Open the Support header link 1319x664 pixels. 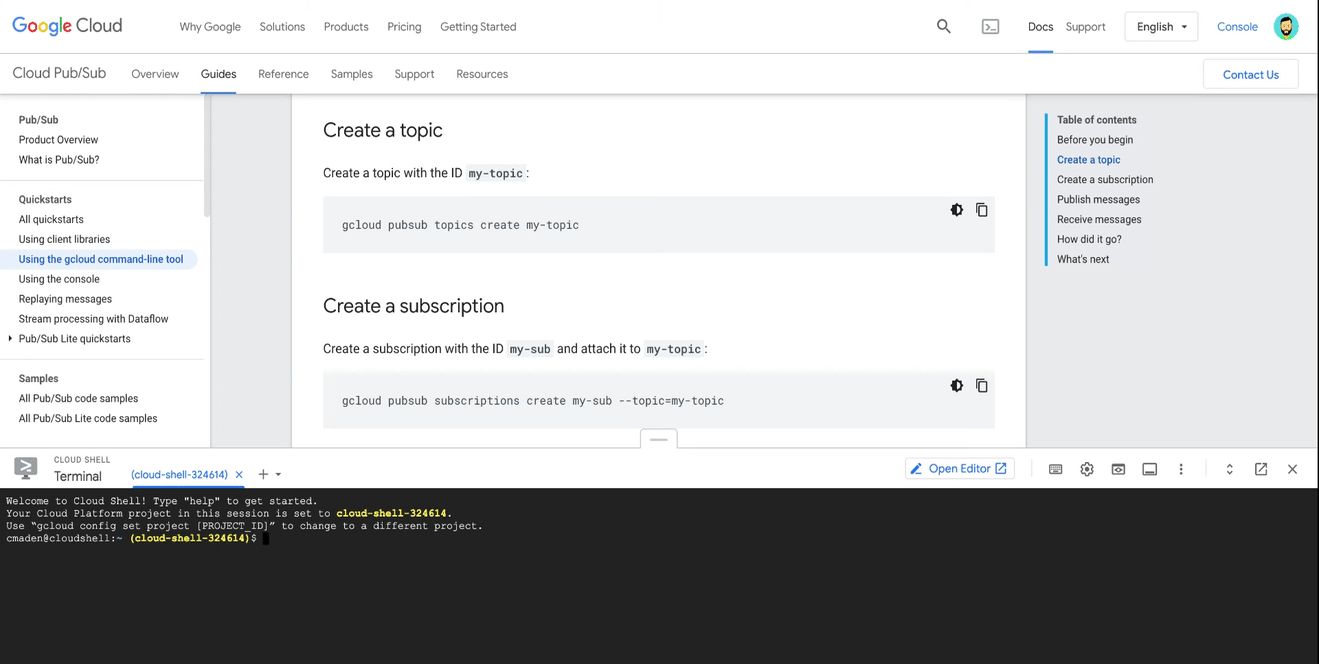(x=1085, y=27)
